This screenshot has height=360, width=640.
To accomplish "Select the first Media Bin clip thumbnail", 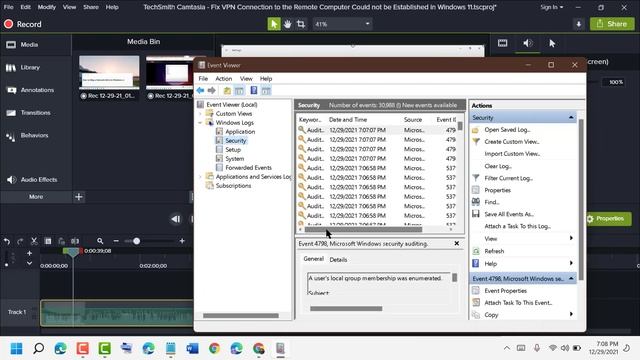I will (x=109, y=72).
